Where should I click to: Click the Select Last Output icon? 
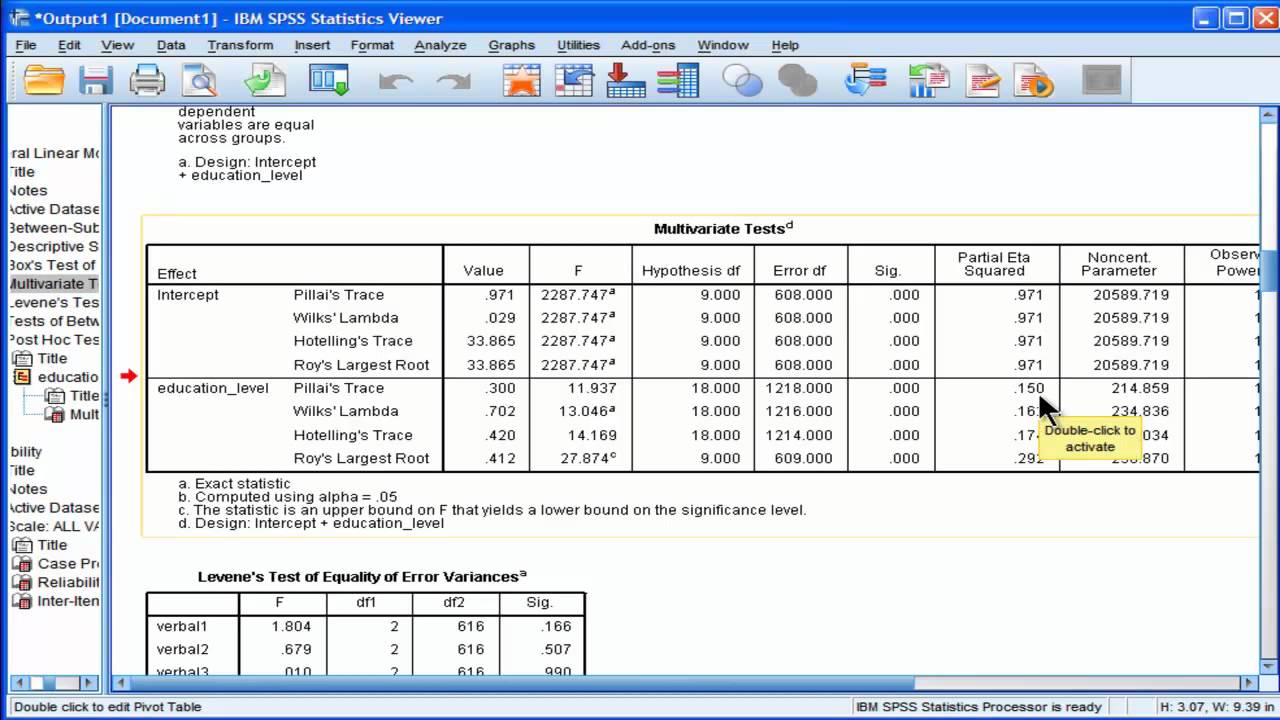(x=866, y=80)
